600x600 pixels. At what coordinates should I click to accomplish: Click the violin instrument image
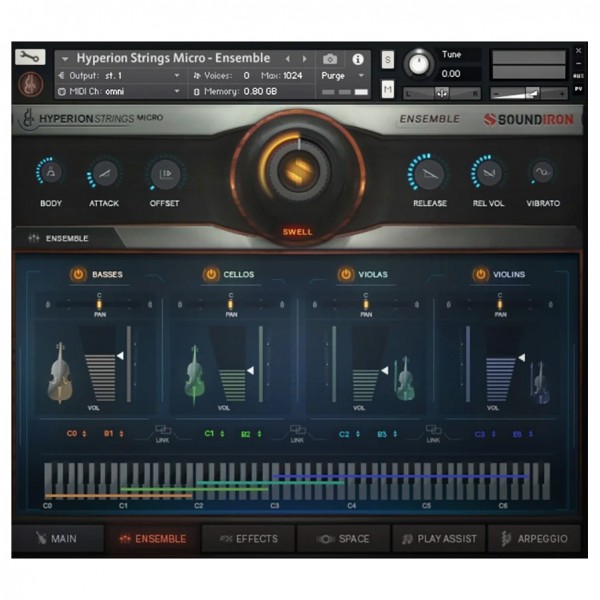click(540, 383)
